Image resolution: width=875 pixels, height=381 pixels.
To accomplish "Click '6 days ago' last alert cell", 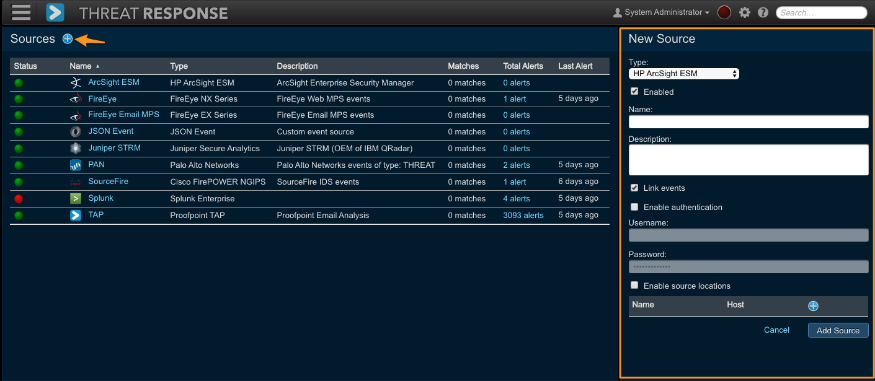I will 578,182.
